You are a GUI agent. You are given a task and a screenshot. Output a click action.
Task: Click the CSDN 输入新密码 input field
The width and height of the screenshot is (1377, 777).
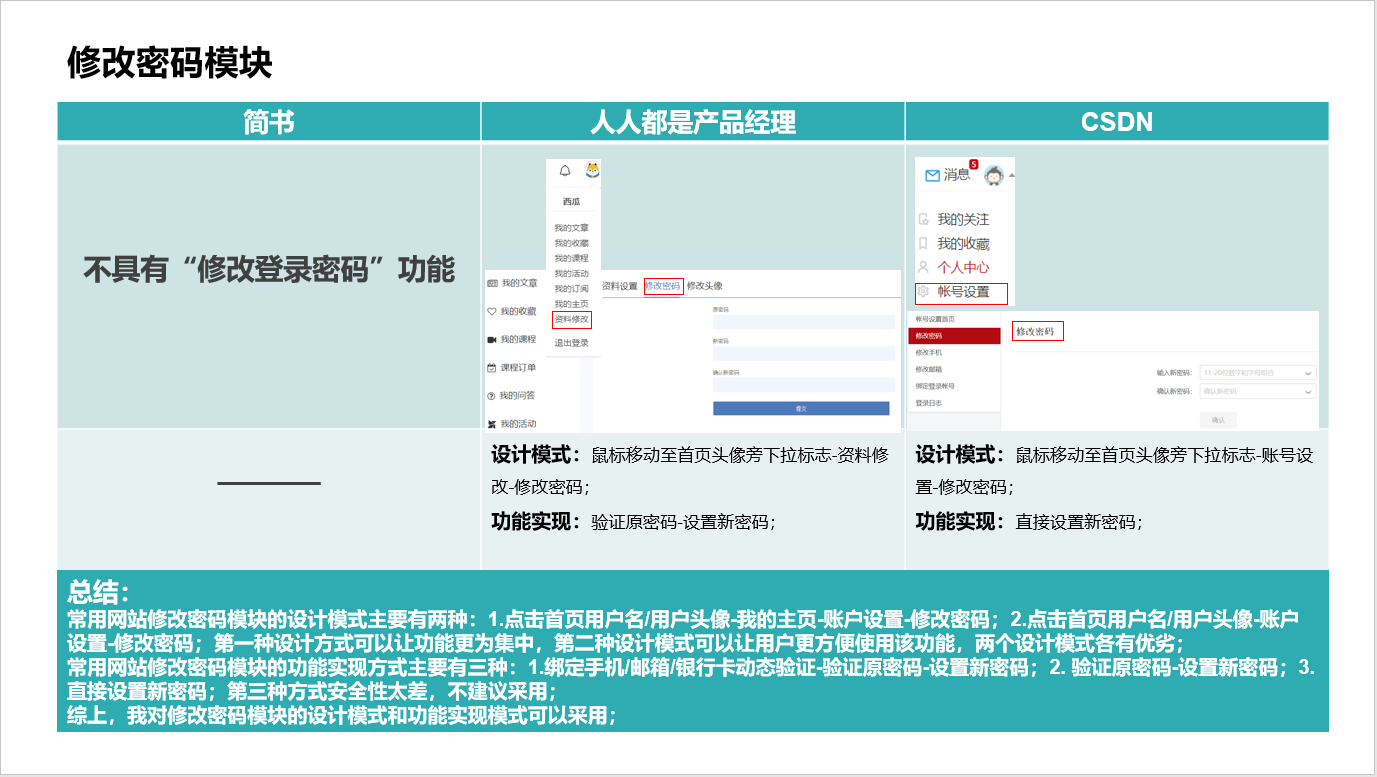1257,373
